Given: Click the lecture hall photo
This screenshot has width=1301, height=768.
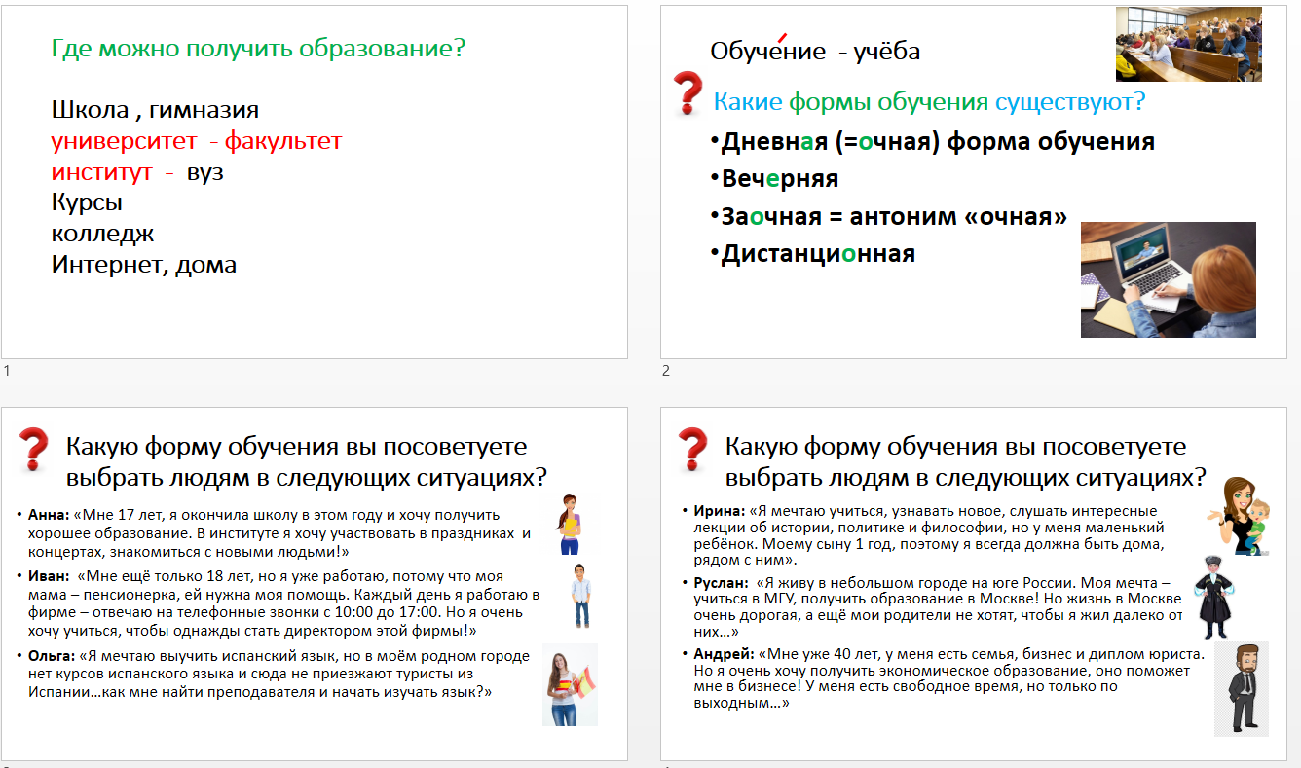Looking at the screenshot, I should 1188,45.
